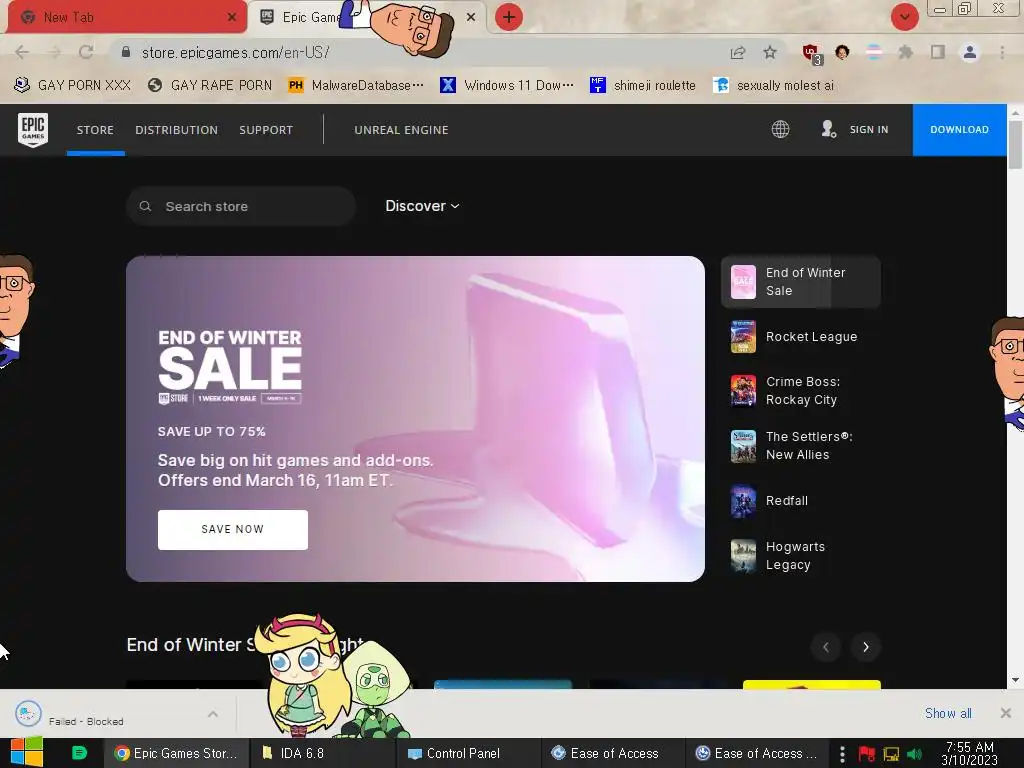The width and height of the screenshot is (1024, 768).
Task: Open MalwareDatabase bookmark
Action: pos(357,85)
